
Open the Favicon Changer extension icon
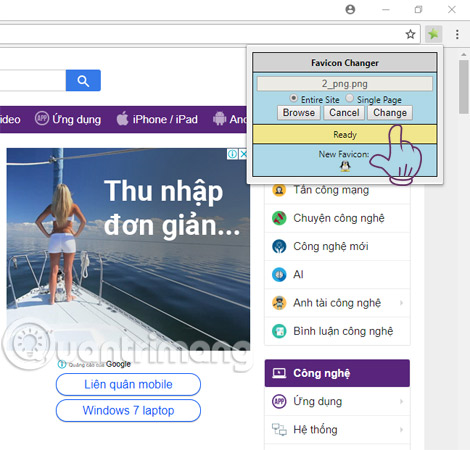pos(433,34)
